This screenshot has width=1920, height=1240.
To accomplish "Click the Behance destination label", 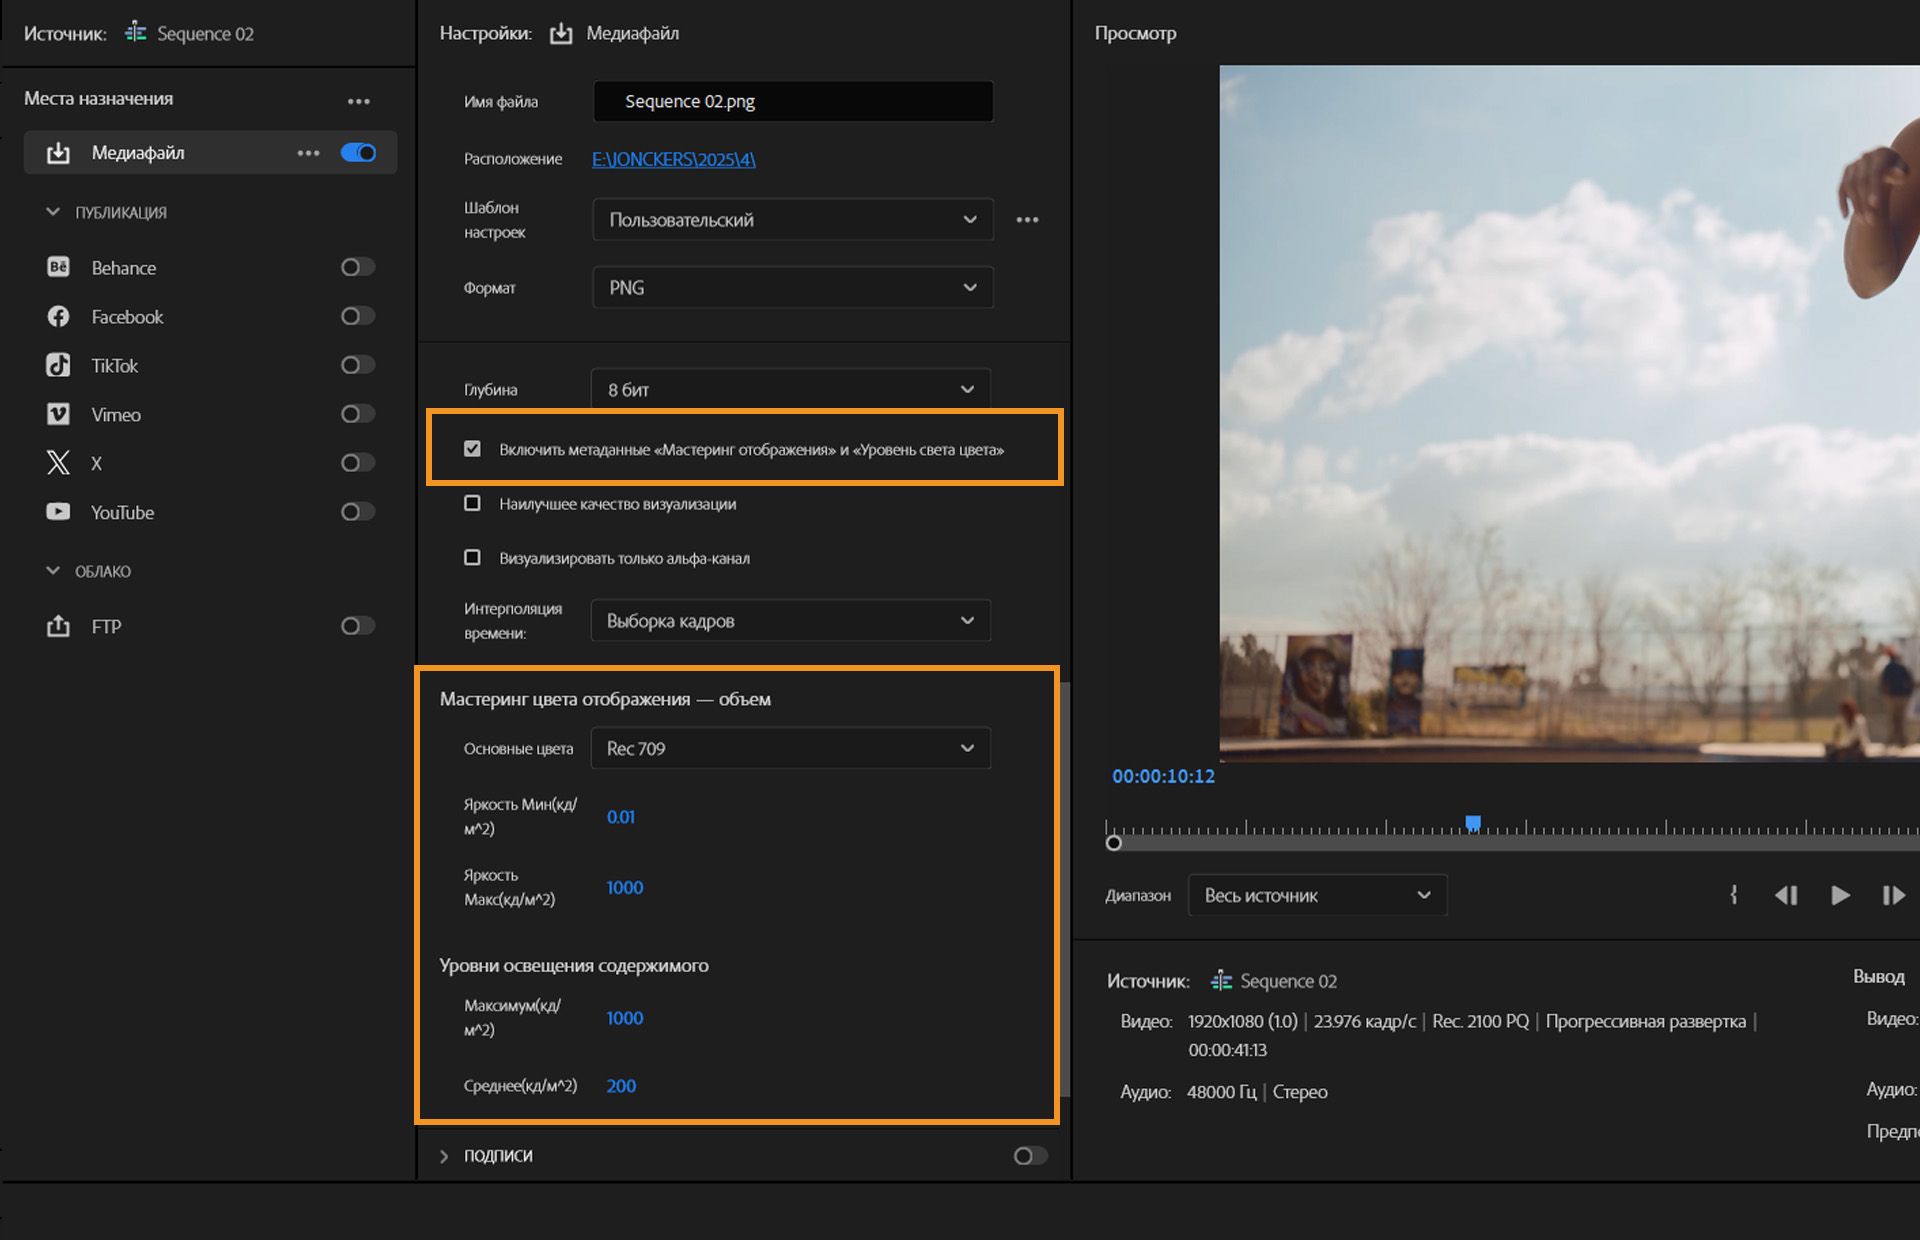I will point(124,268).
